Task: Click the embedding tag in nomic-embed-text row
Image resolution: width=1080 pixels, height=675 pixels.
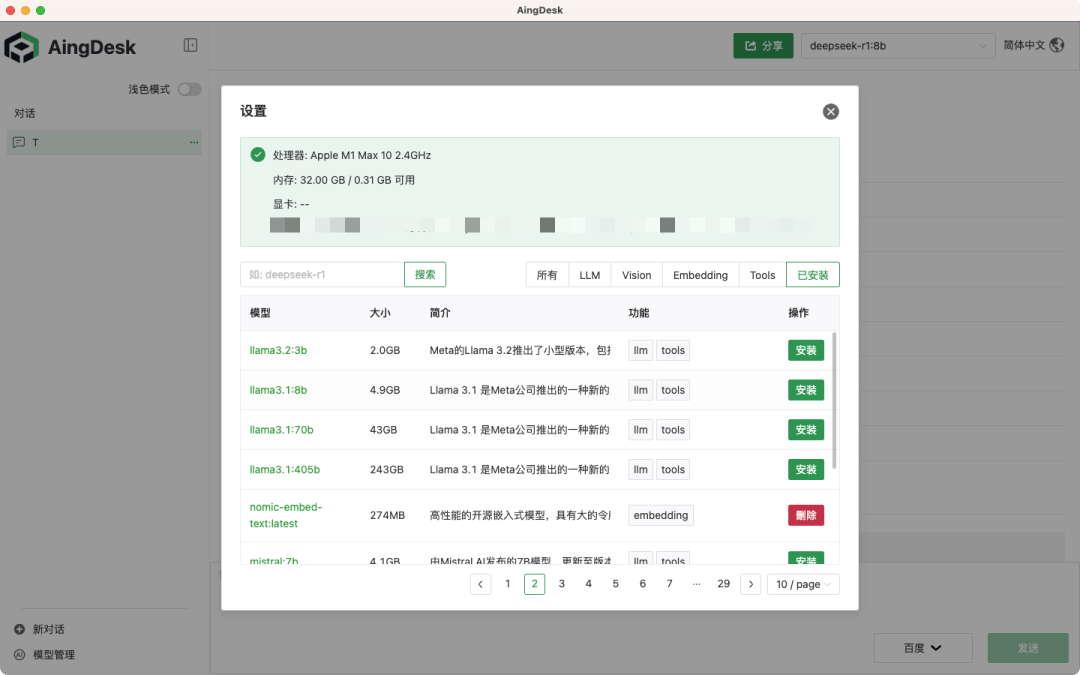Action: coord(661,515)
